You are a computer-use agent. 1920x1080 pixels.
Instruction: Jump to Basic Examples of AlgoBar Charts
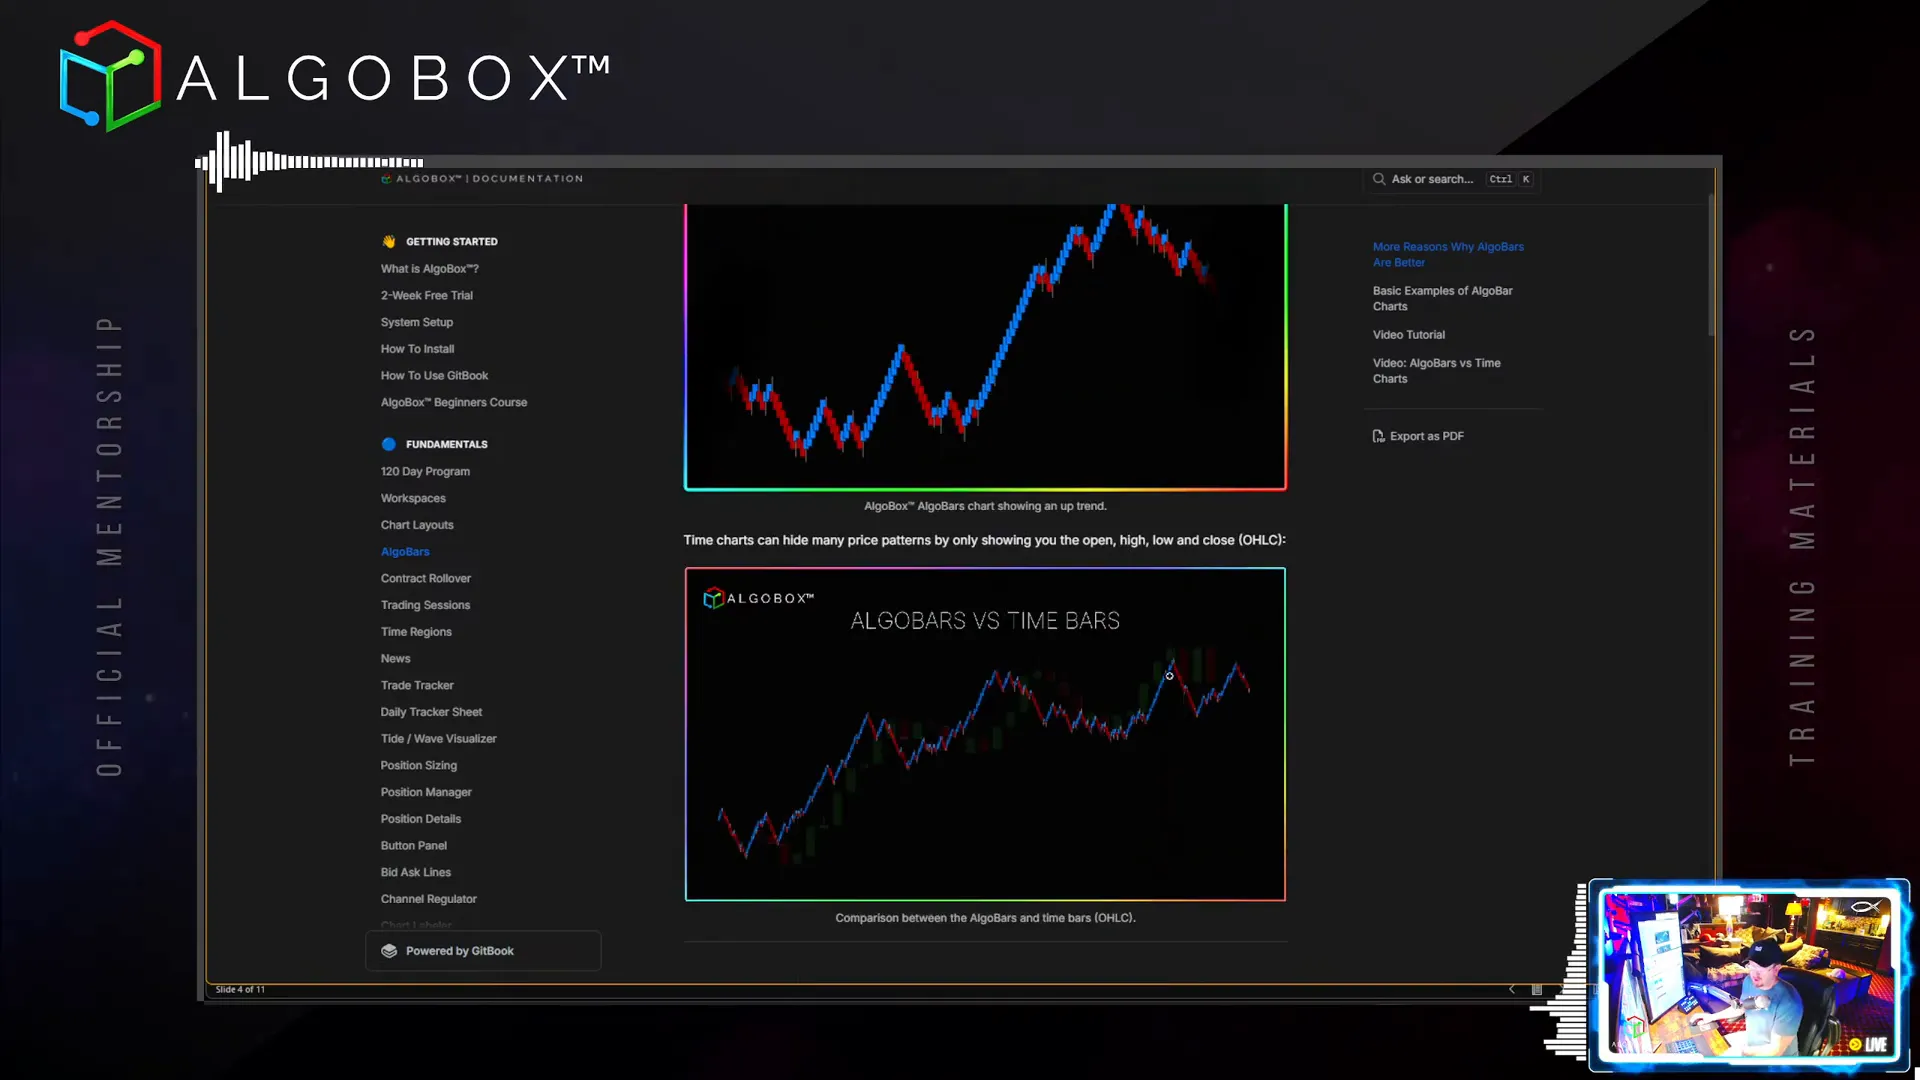(x=1442, y=299)
